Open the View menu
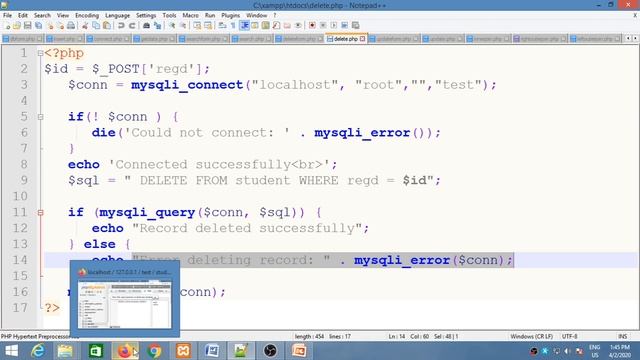This screenshot has height=360, width=640. (x=63, y=16)
